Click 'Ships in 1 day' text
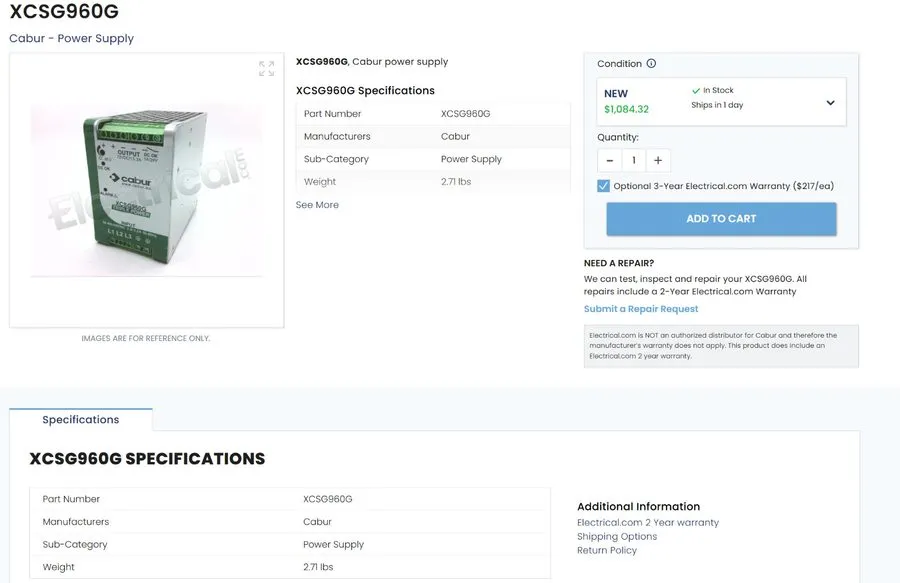Viewport: 900px width, 583px height. 717,105
